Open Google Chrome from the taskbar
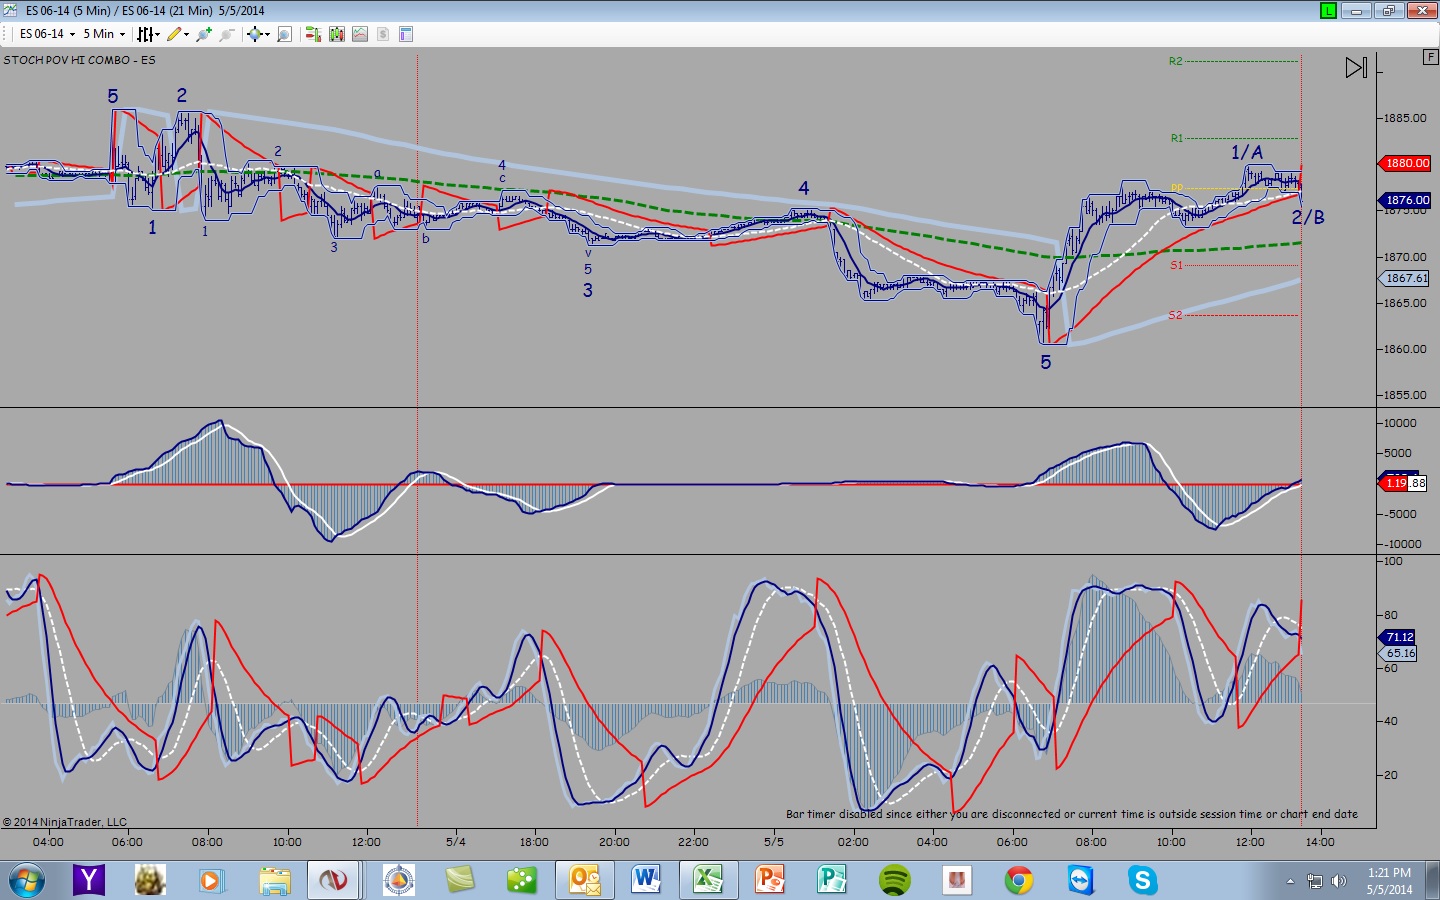This screenshot has width=1440, height=900. click(x=1019, y=880)
